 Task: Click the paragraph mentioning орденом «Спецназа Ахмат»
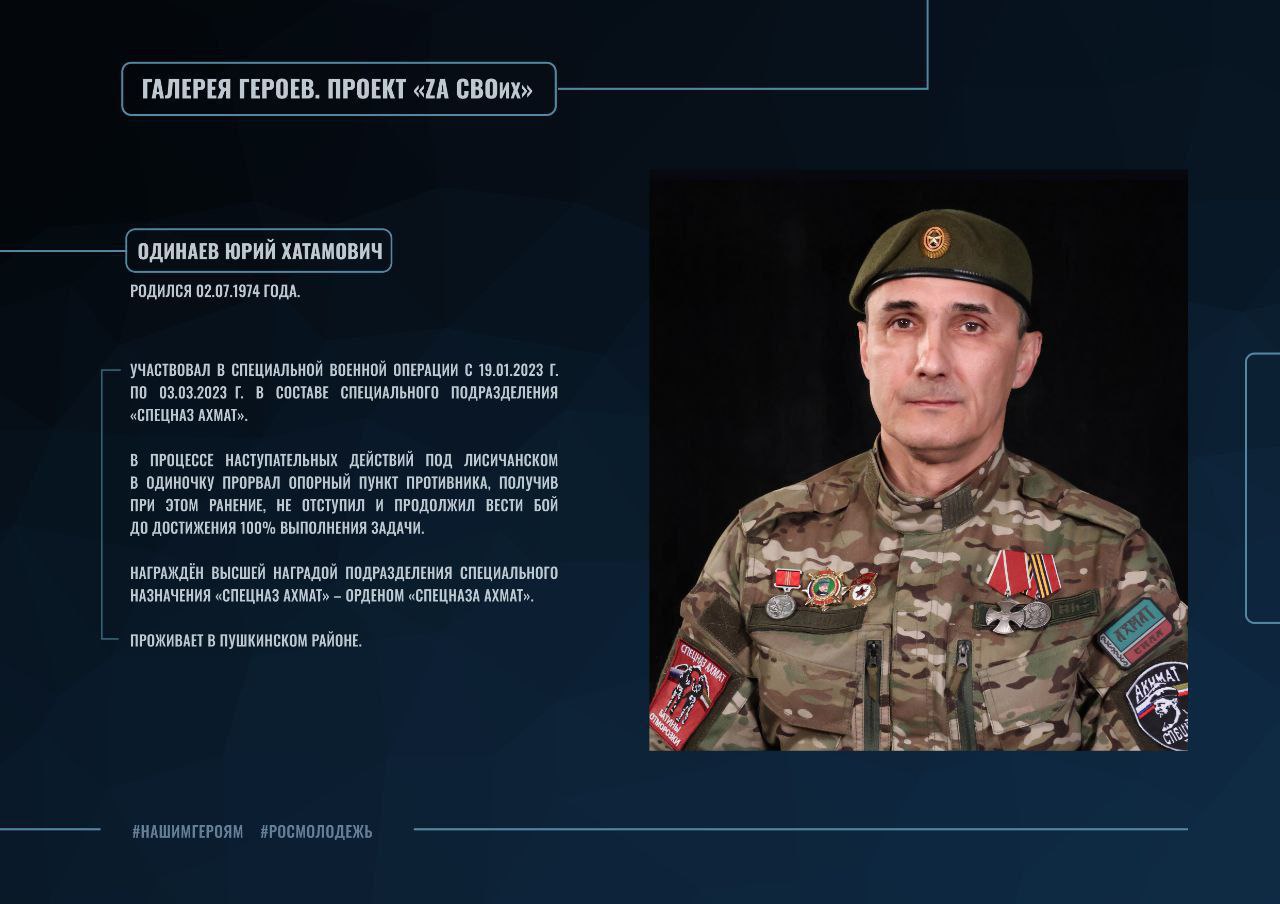[344, 584]
